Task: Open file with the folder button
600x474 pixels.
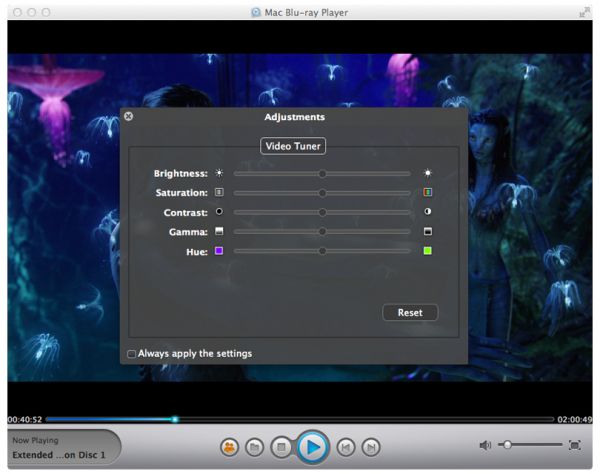Action: [x=254, y=447]
